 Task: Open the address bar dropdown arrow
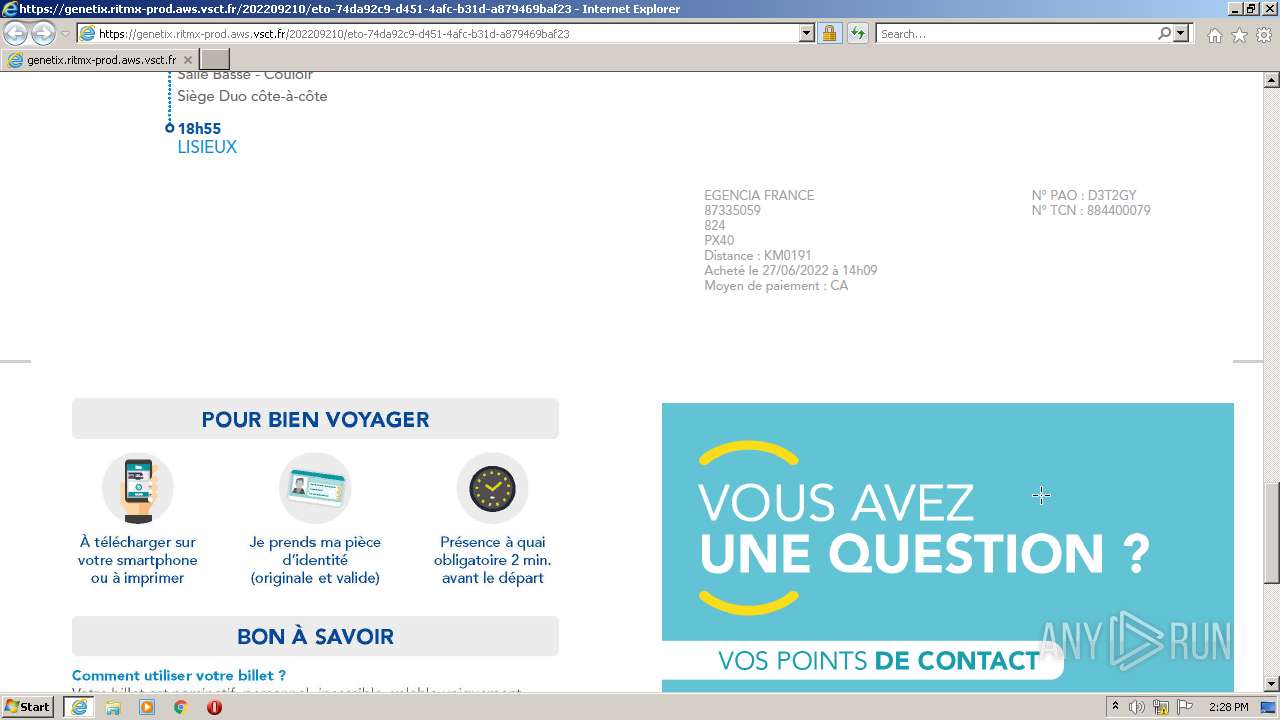point(807,33)
